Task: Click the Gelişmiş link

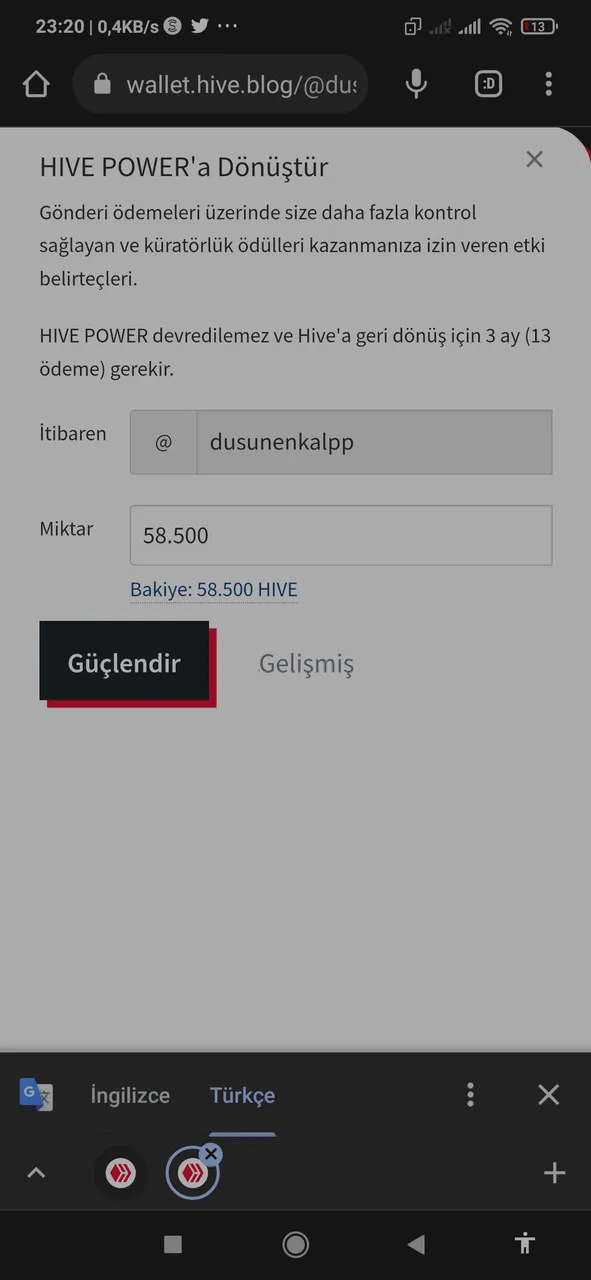Action: point(306,663)
